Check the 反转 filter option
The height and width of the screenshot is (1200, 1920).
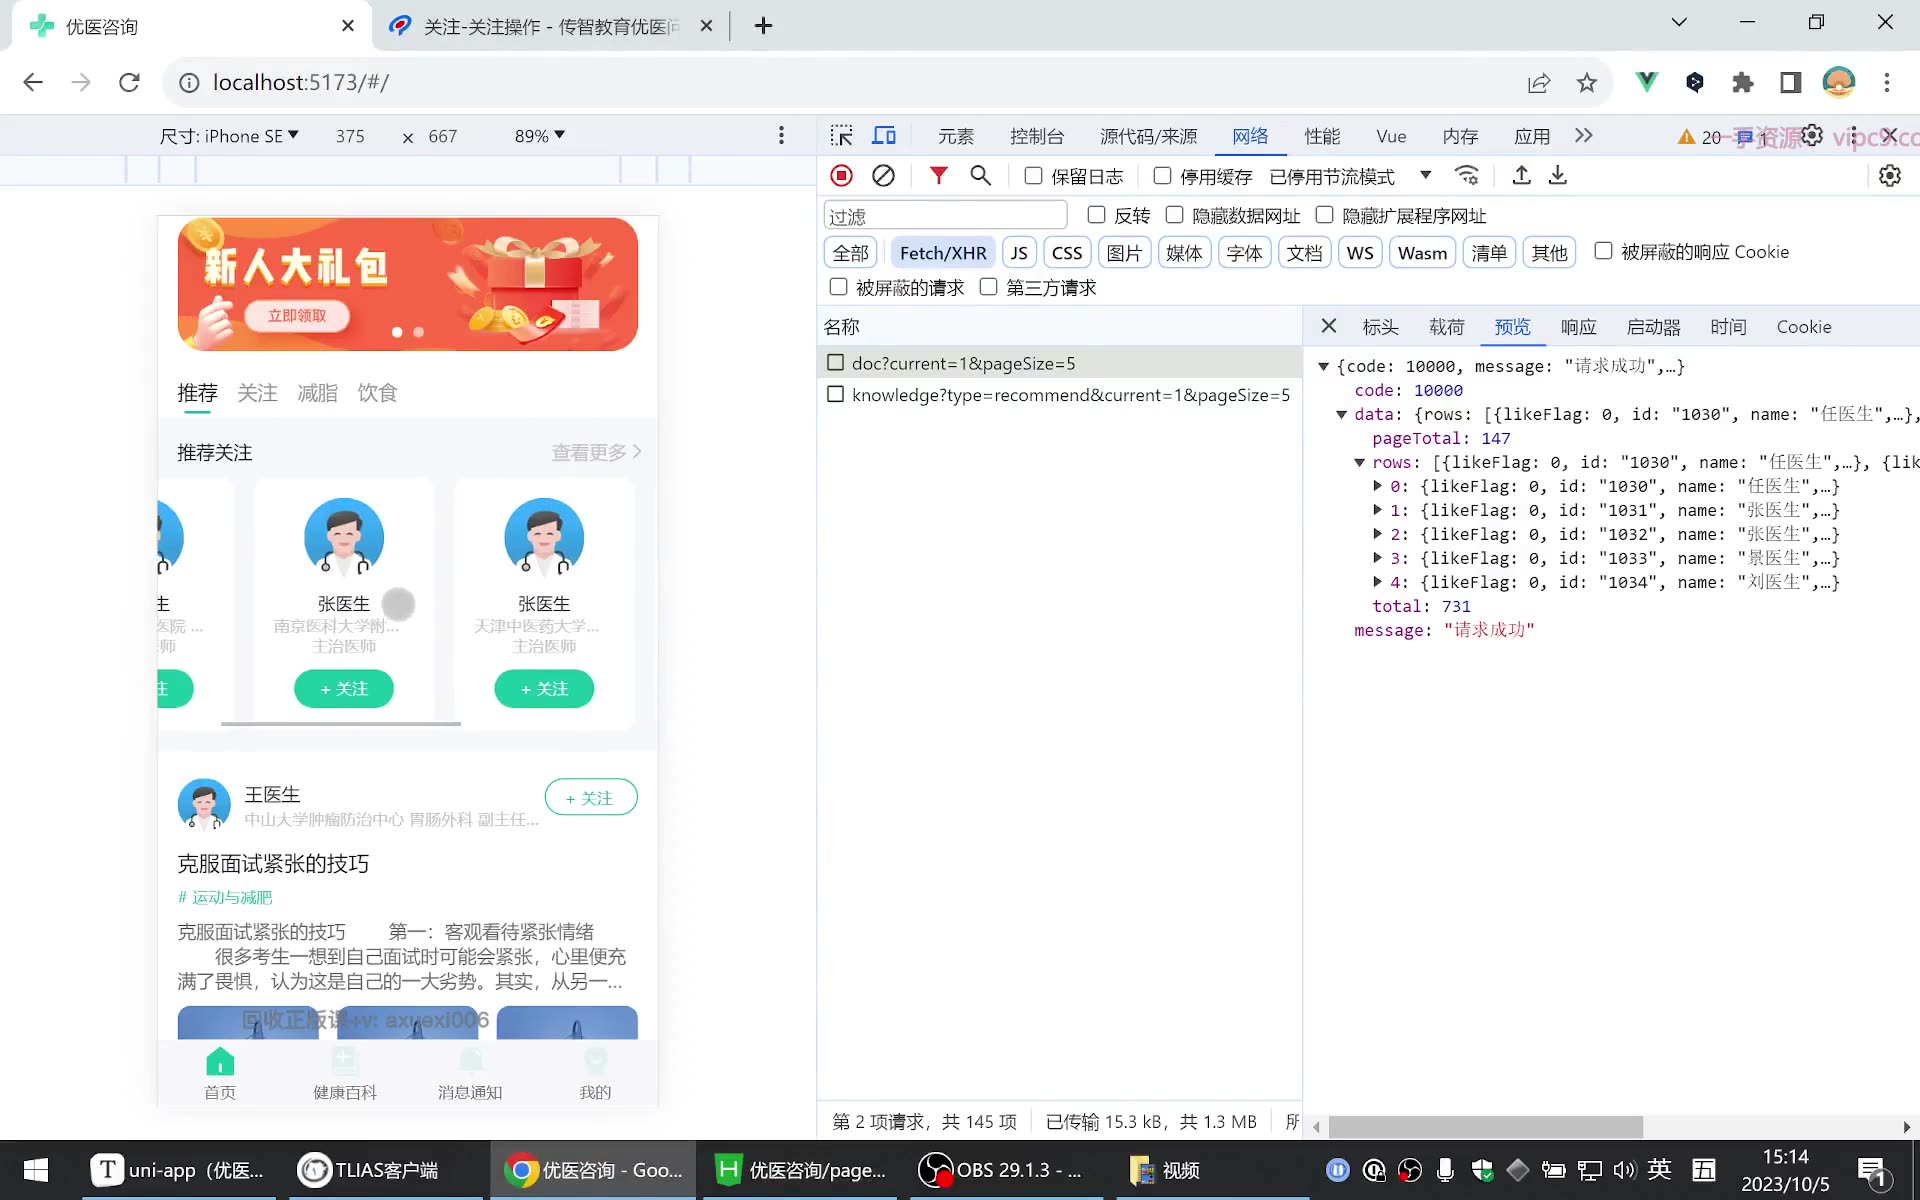coord(1096,215)
